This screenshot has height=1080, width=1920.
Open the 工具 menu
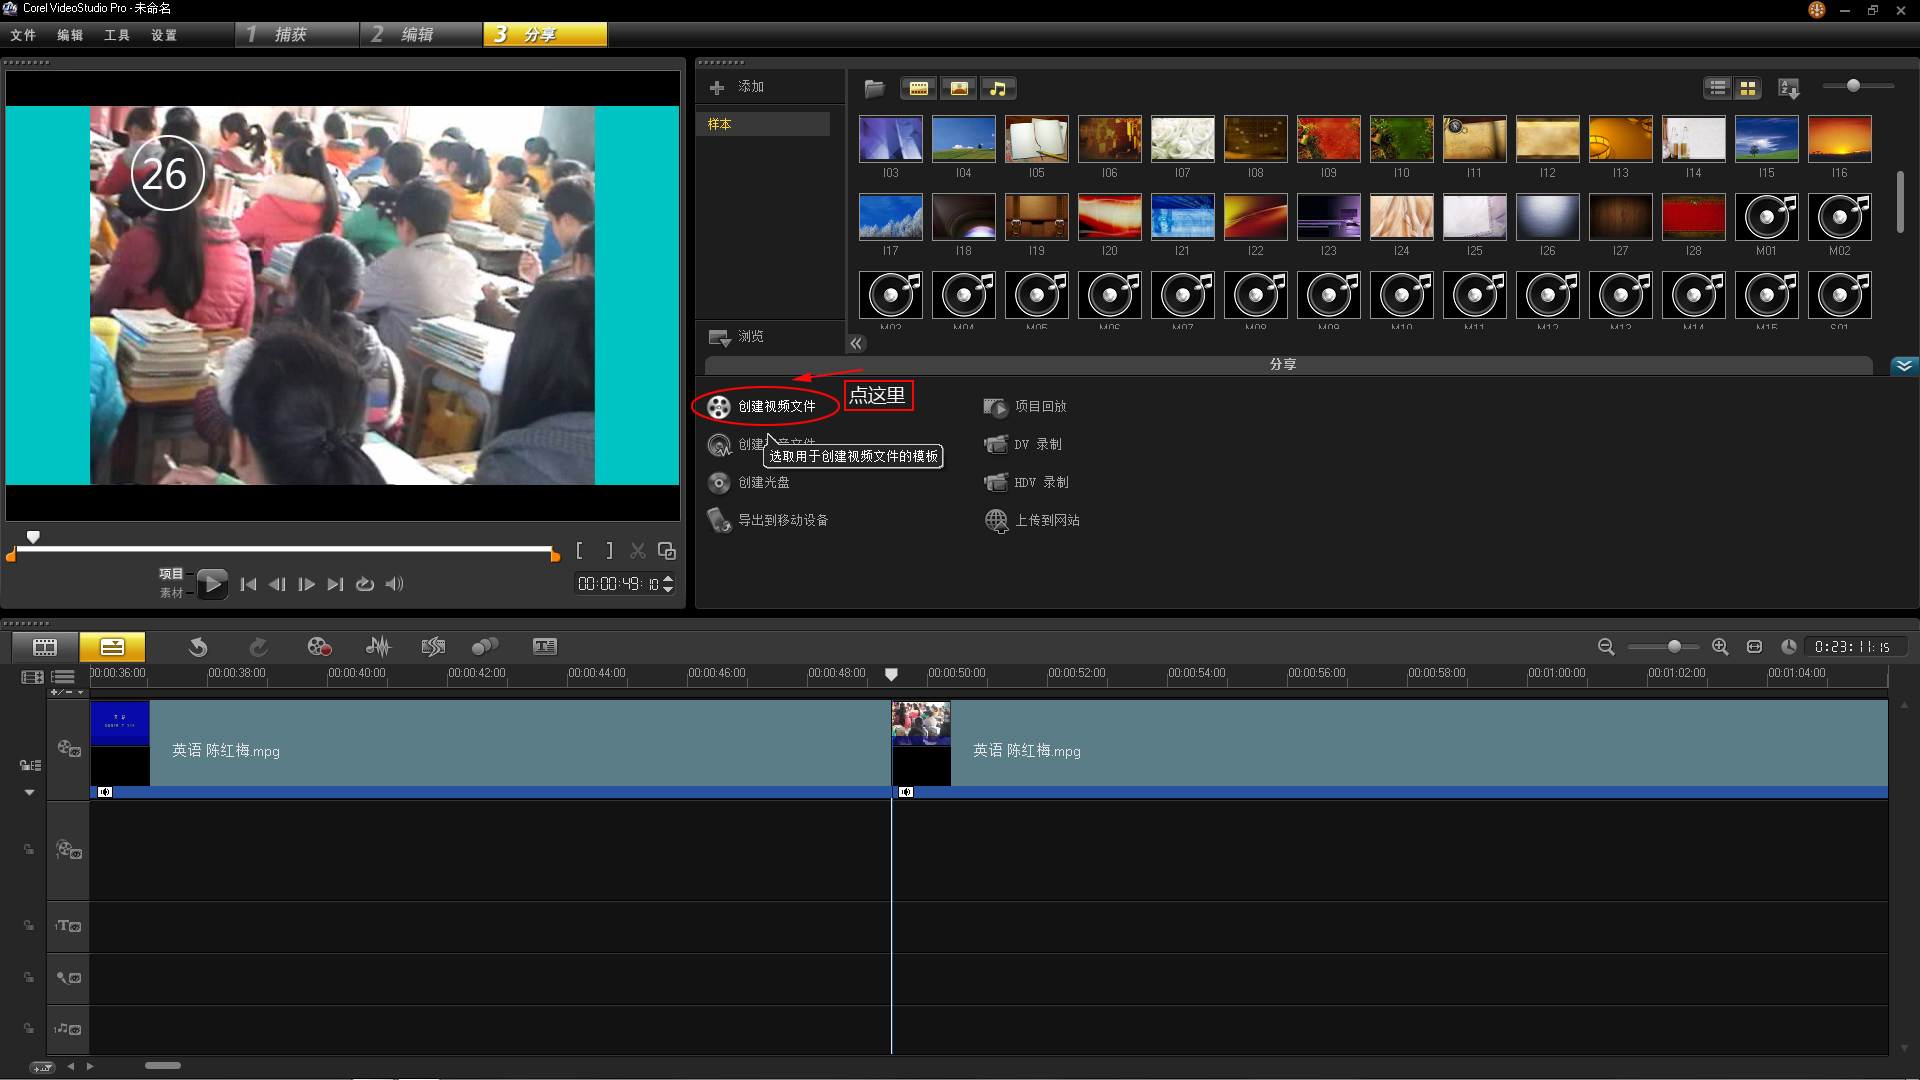point(117,35)
